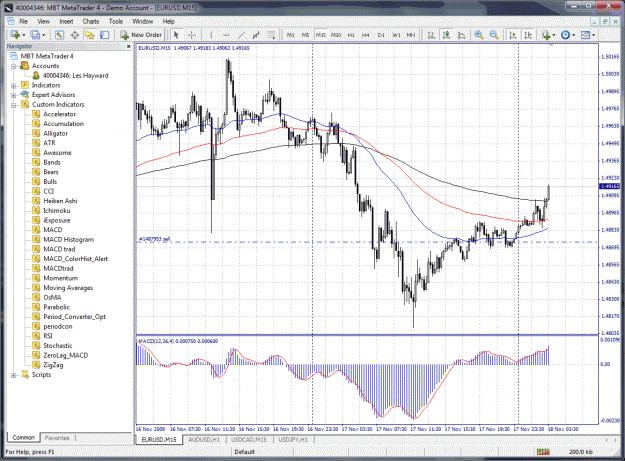Image resolution: width=625 pixels, height=461 pixels.
Task: Open Templates dropdown arrow
Action: coord(594,35)
